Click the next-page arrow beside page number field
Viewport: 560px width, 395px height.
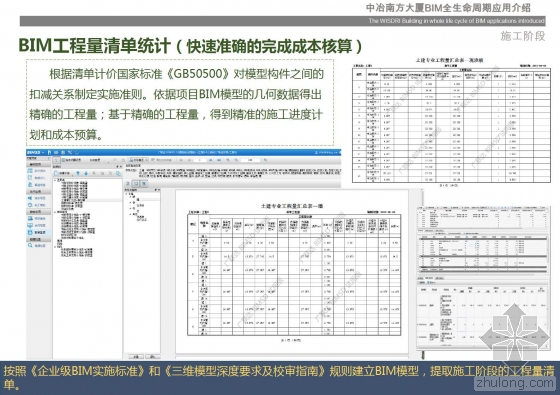pos(211,160)
